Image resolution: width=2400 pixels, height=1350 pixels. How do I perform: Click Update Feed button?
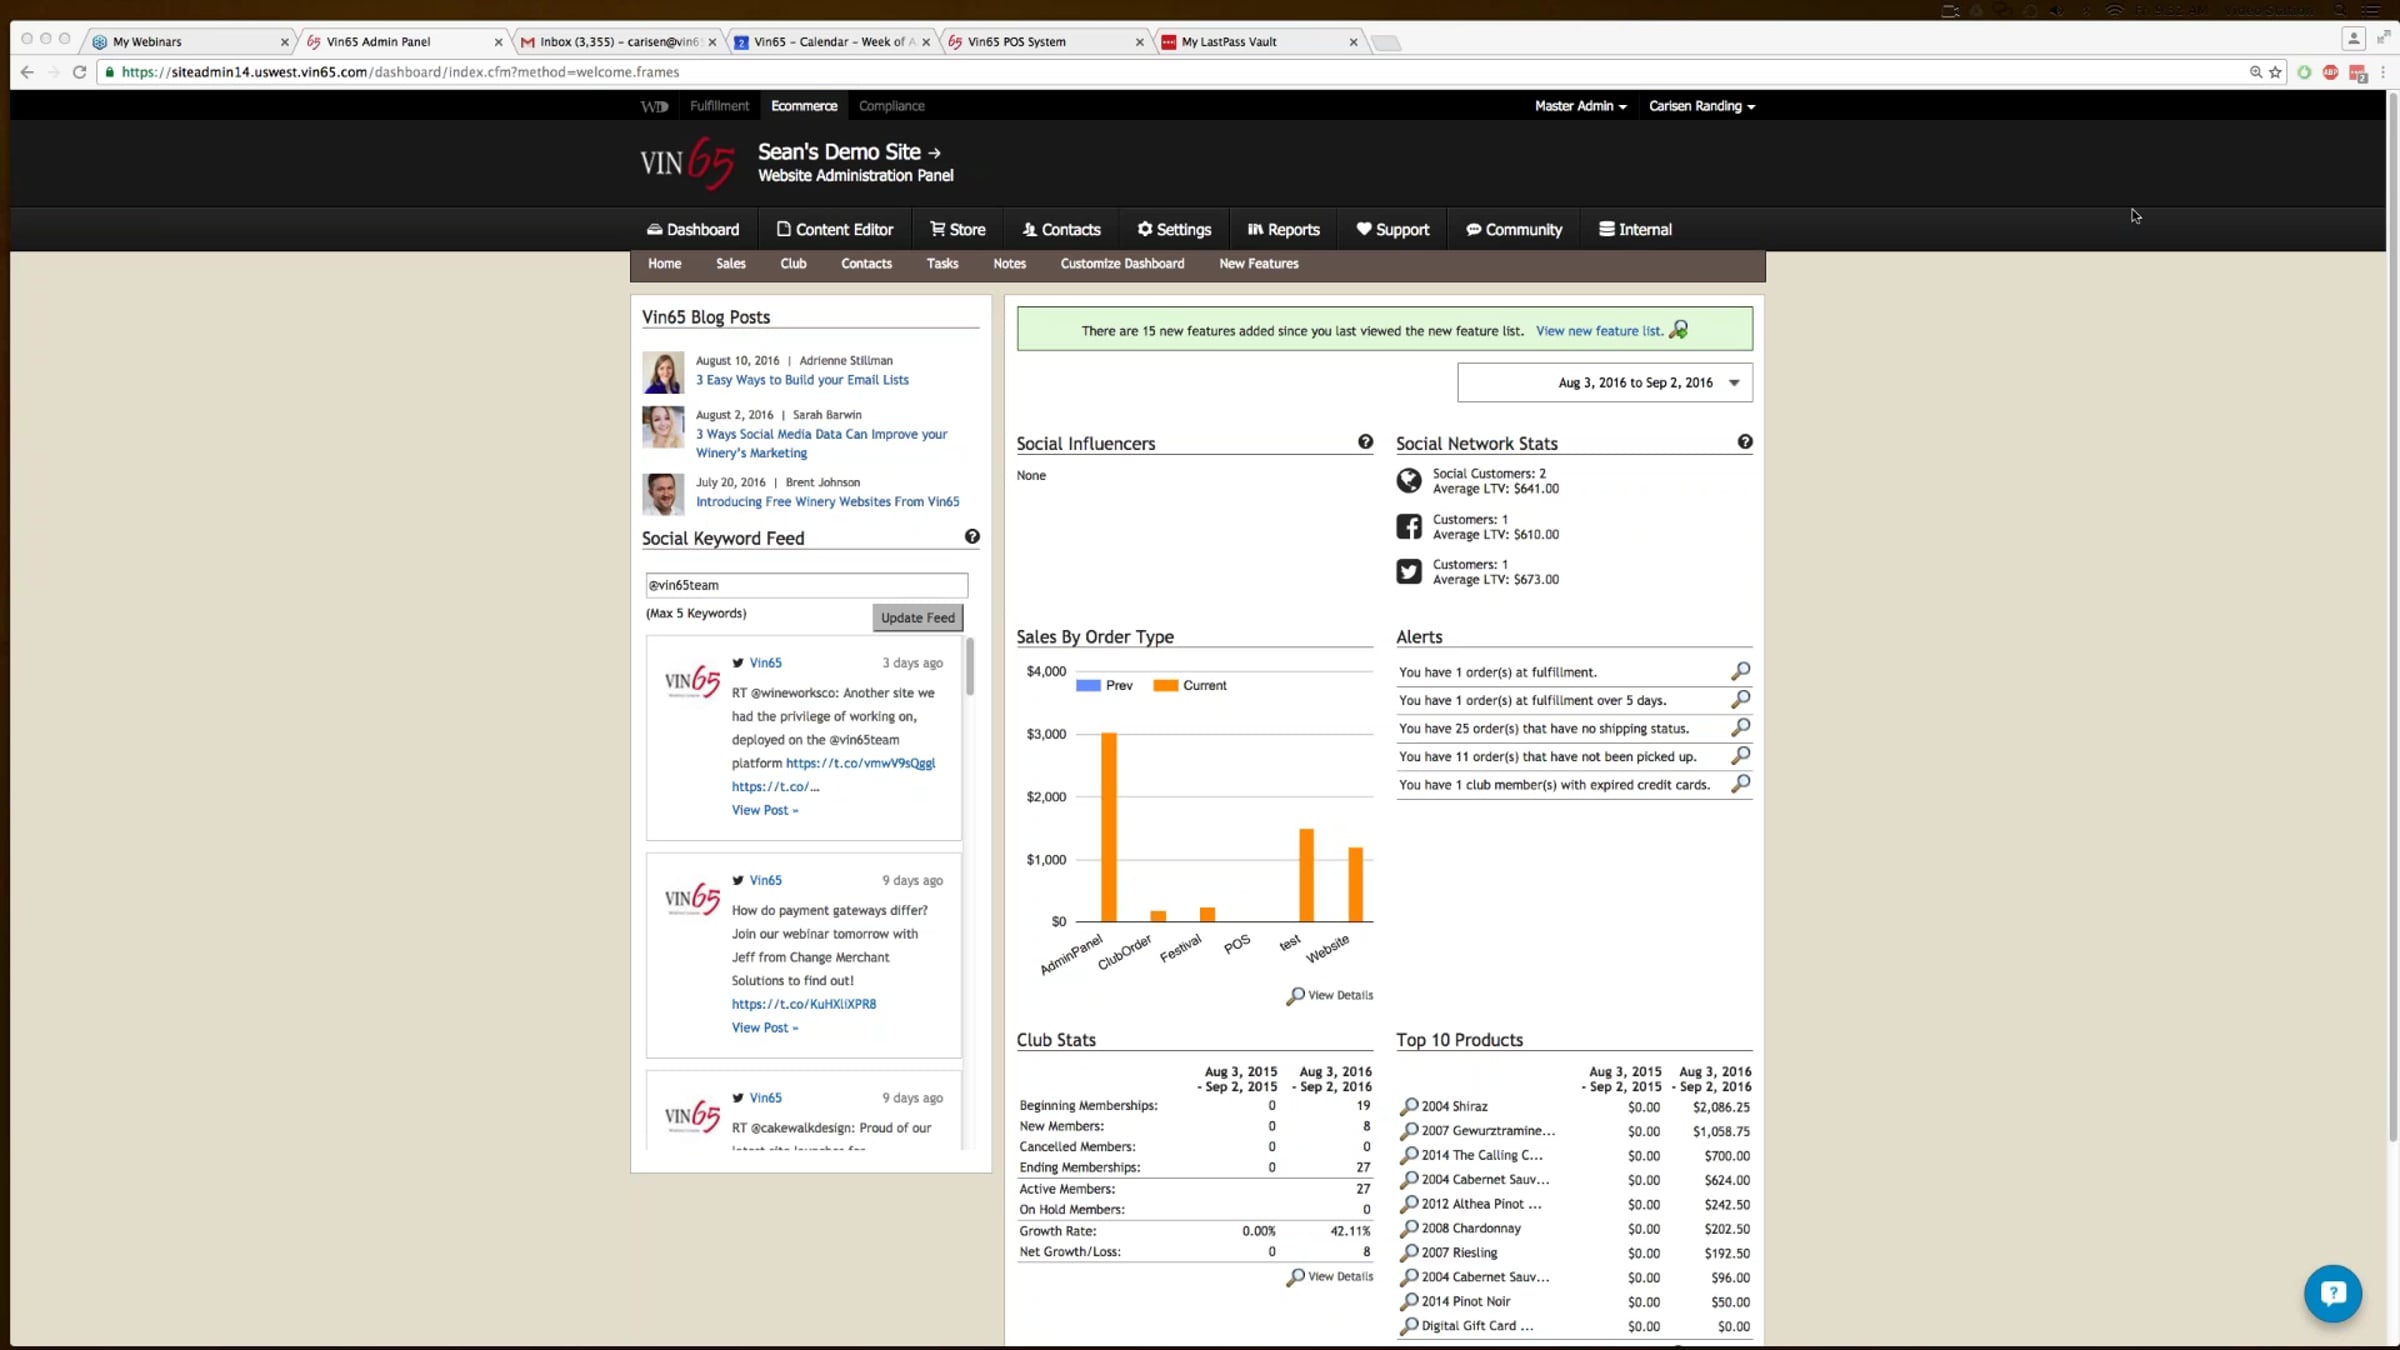(x=917, y=617)
